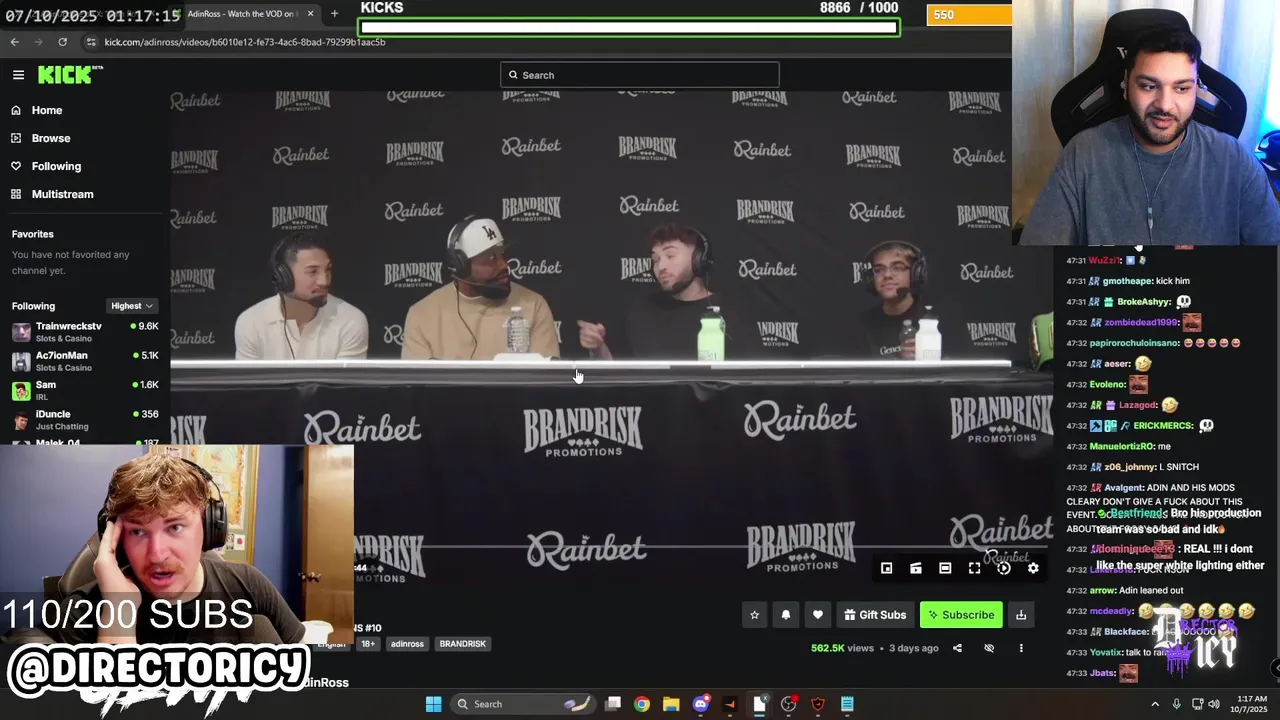Open the Trainwreckstv channel
Viewport: 1280px width, 720px height.
[x=85, y=332]
